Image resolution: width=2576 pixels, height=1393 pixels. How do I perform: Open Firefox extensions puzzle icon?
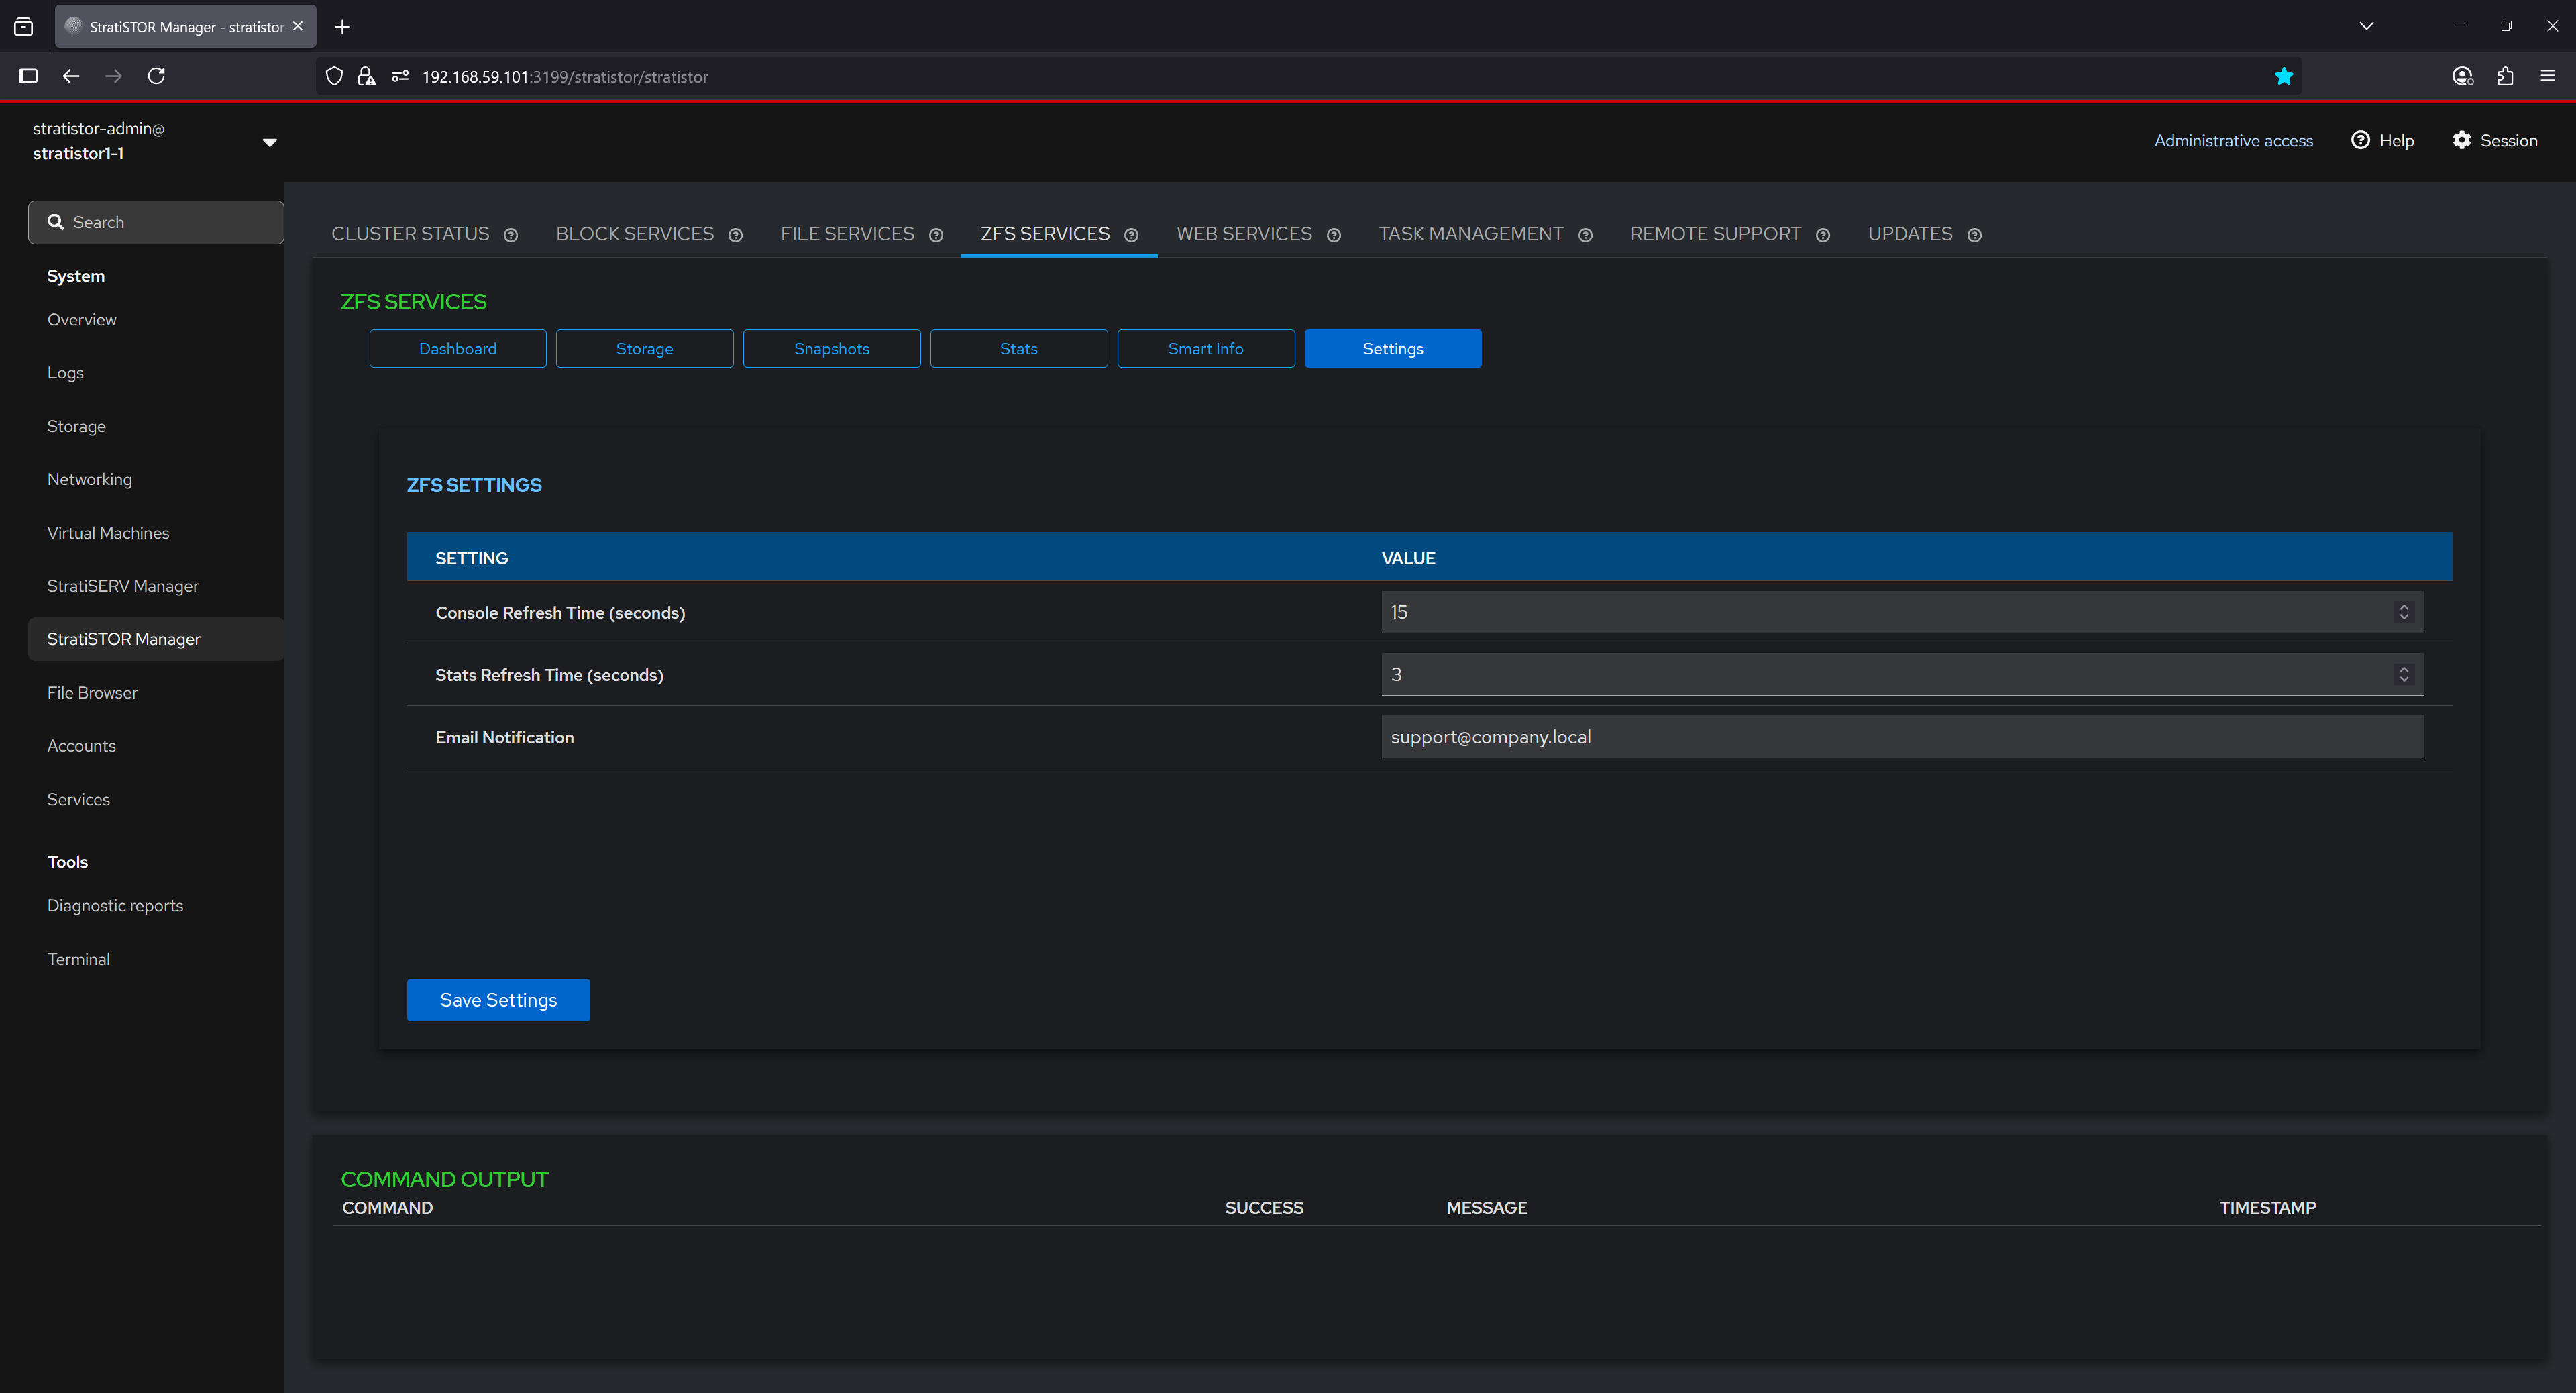point(2504,76)
